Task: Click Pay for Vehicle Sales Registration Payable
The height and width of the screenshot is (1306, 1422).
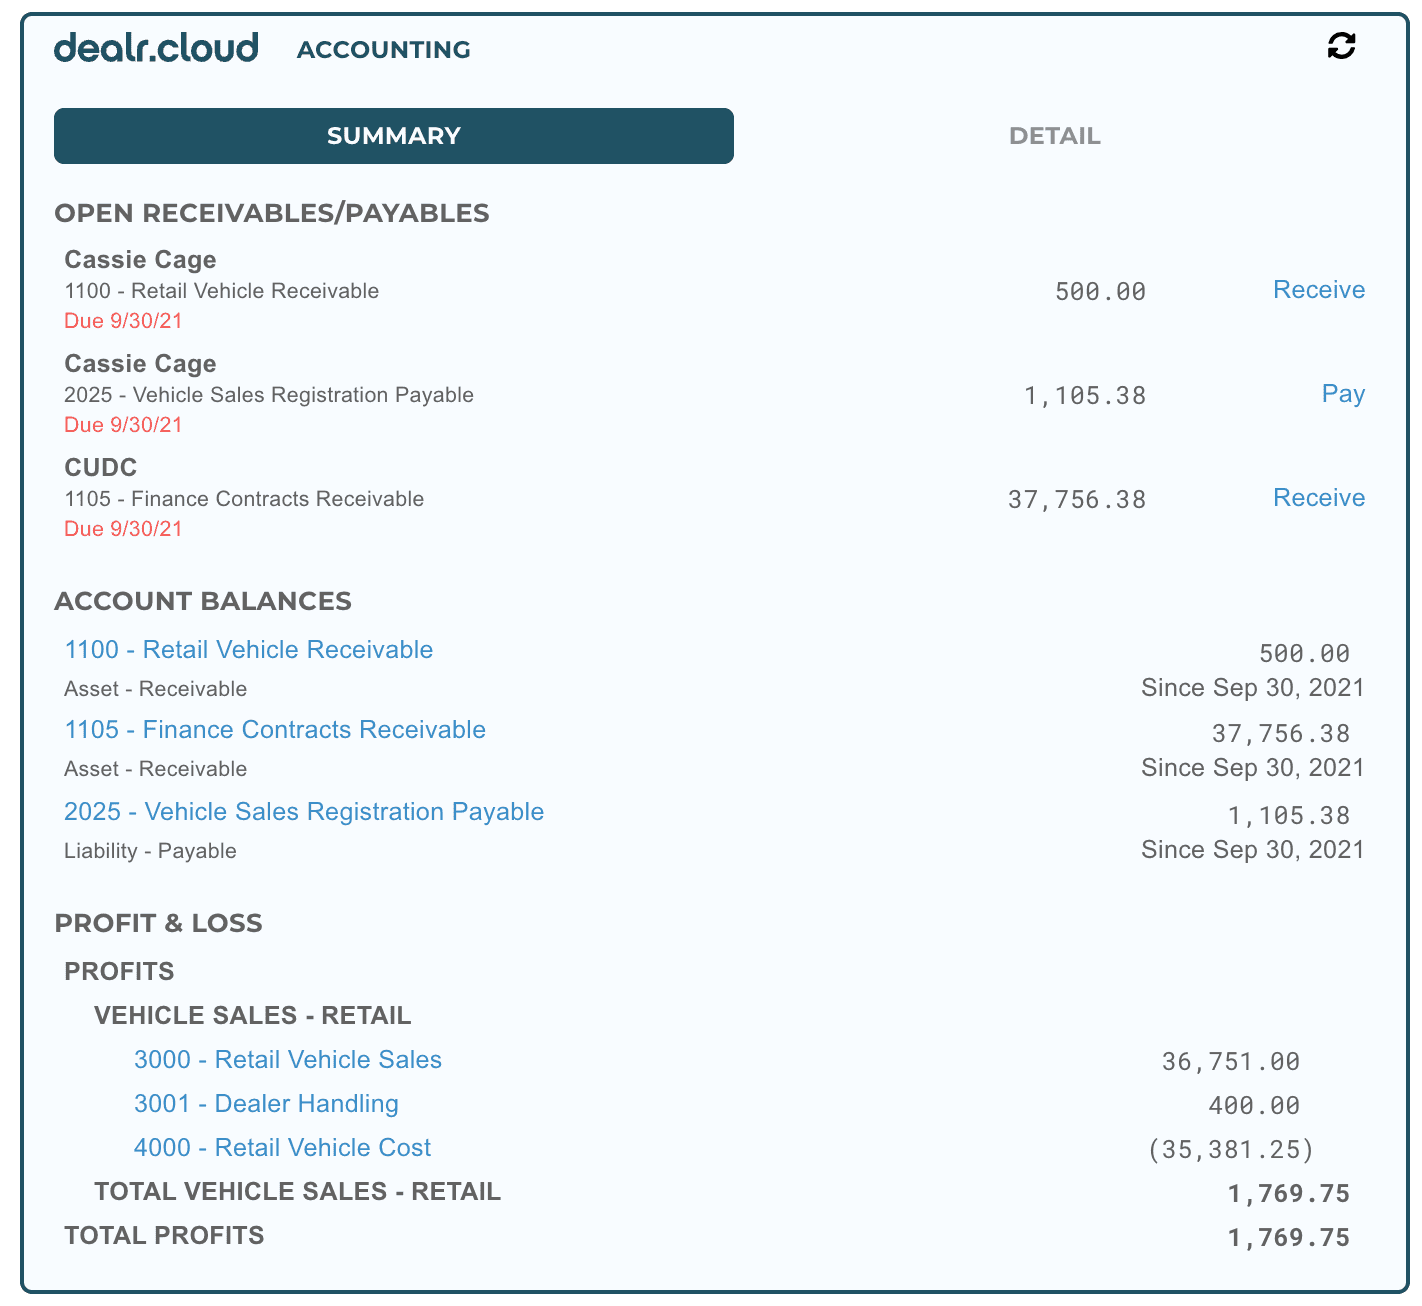Action: [x=1342, y=394]
